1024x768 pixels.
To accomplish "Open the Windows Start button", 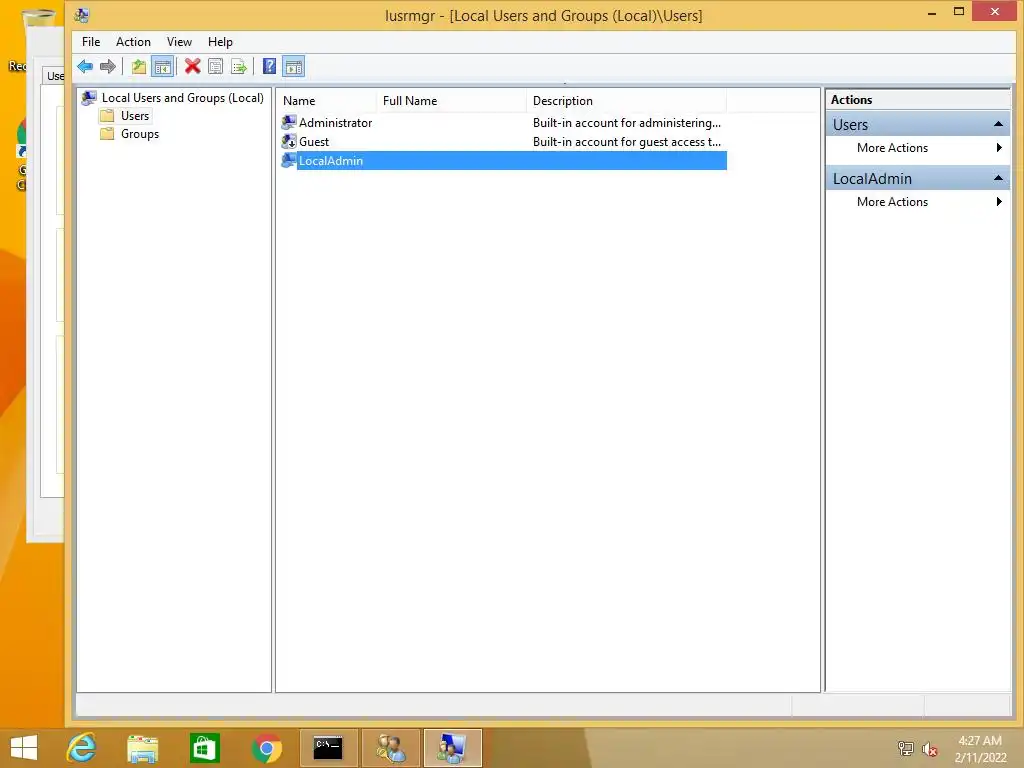I will pos(24,748).
